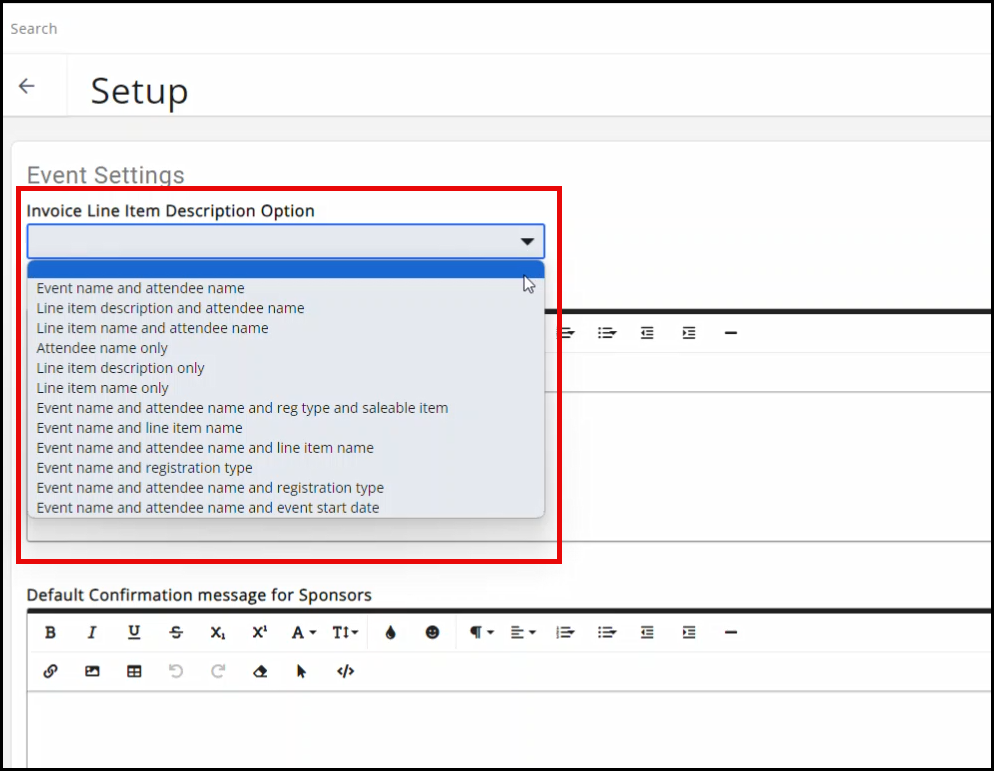This screenshot has width=994, height=771.
Task: Clear formatting with the eraser icon
Action: point(260,672)
